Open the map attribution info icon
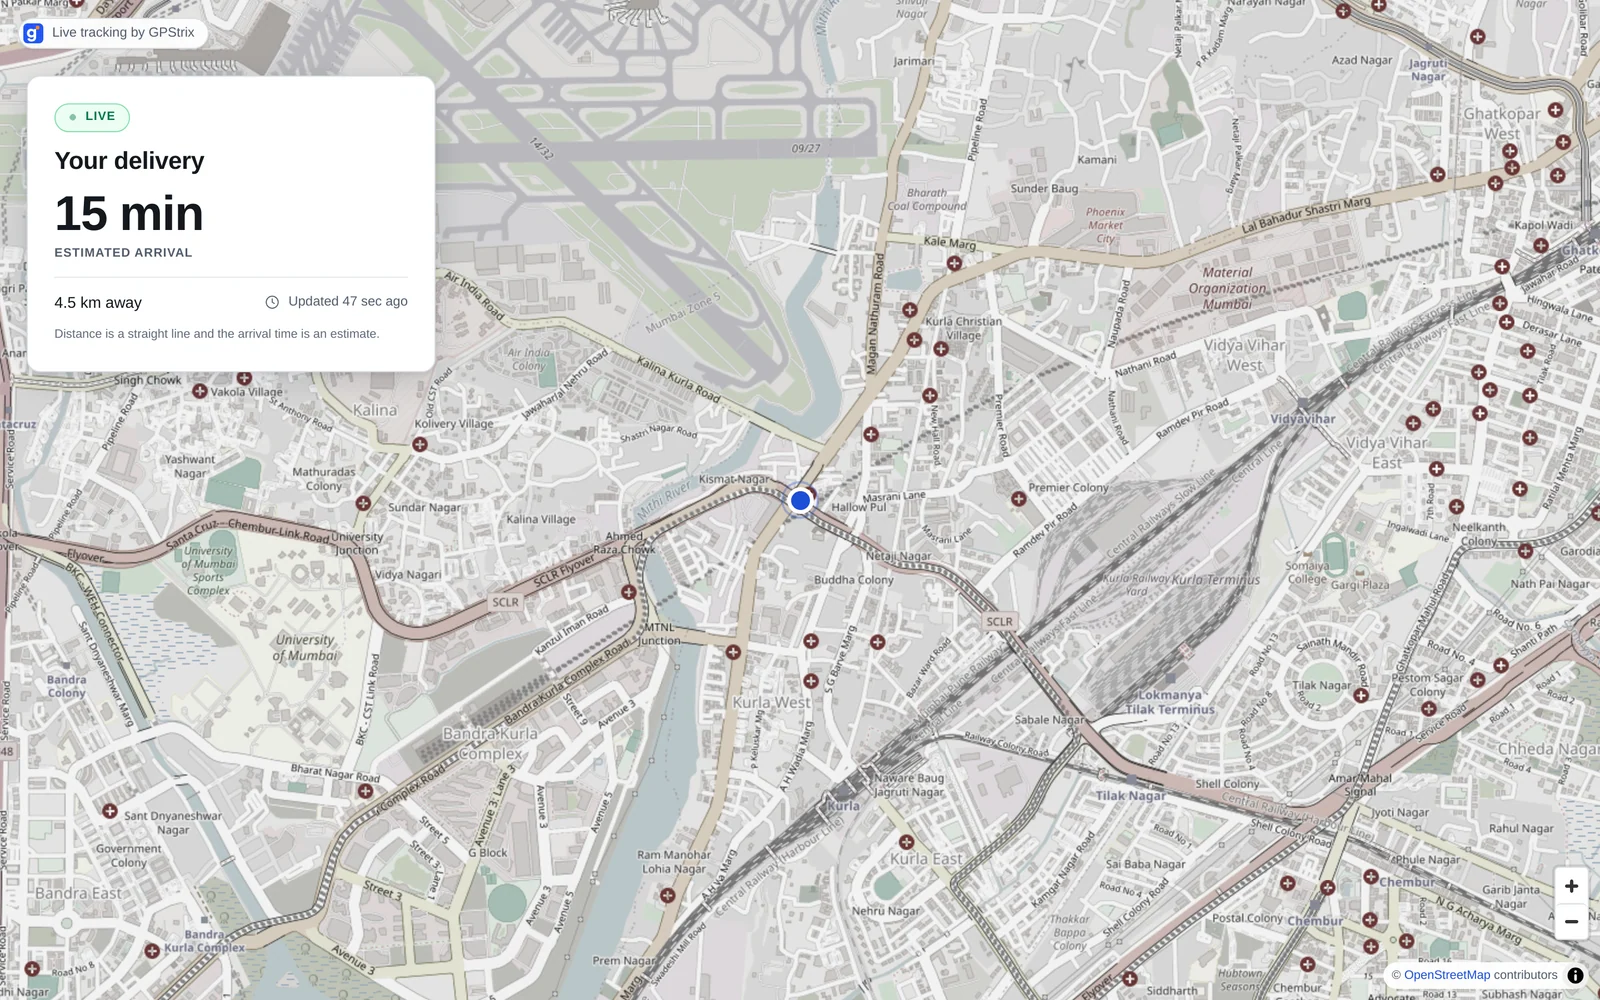This screenshot has height=1000, width=1600. pyautogui.click(x=1575, y=975)
